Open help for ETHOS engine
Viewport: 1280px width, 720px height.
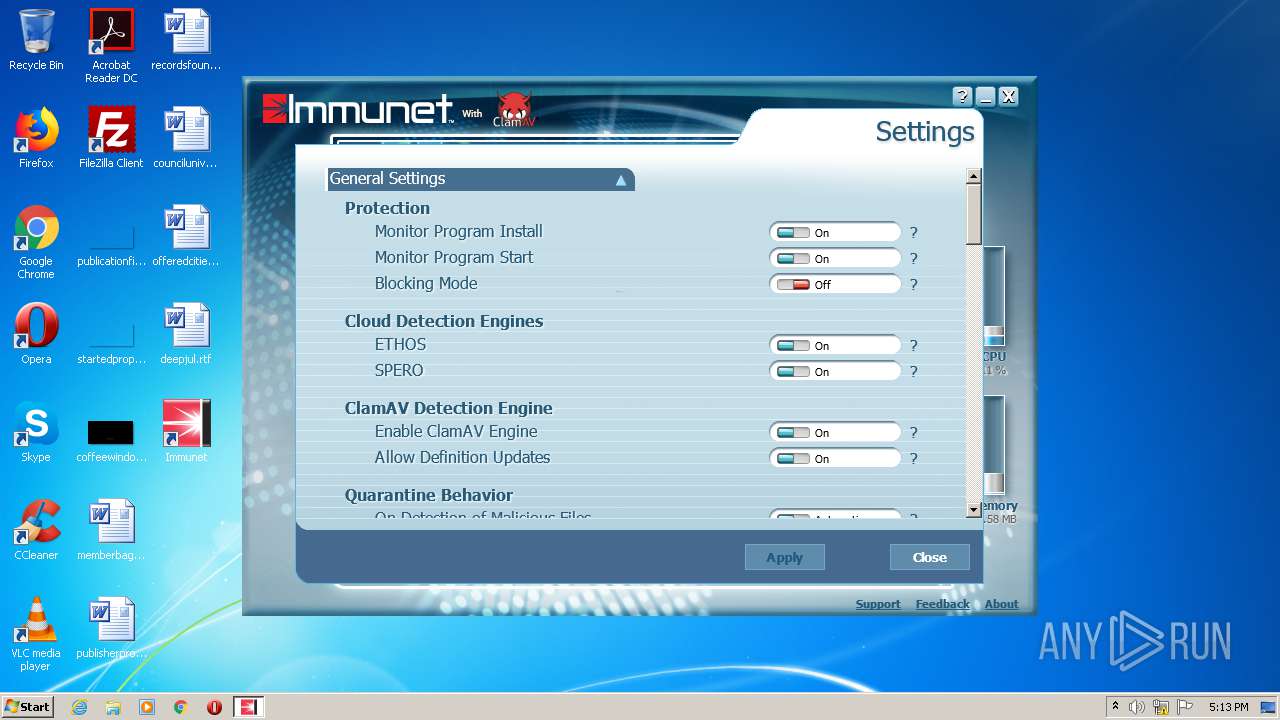[x=913, y=345]
